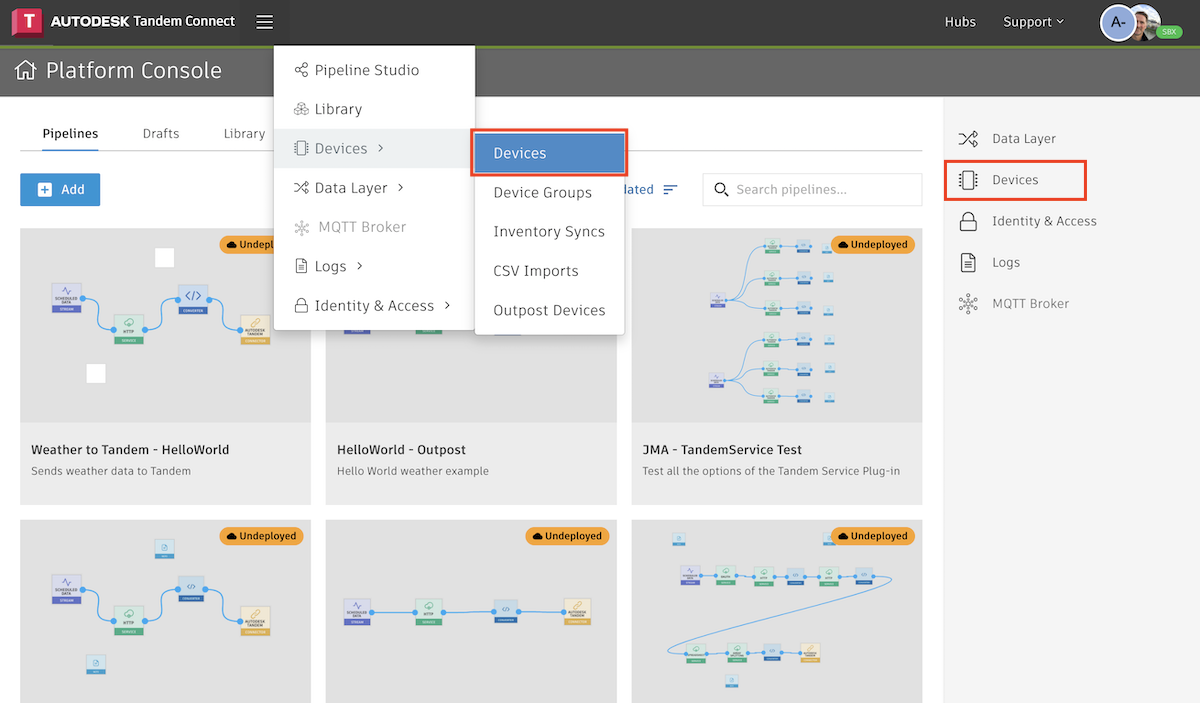
Task: Click 'Sends weather data to Tandem' description
Action: [111, 471]
